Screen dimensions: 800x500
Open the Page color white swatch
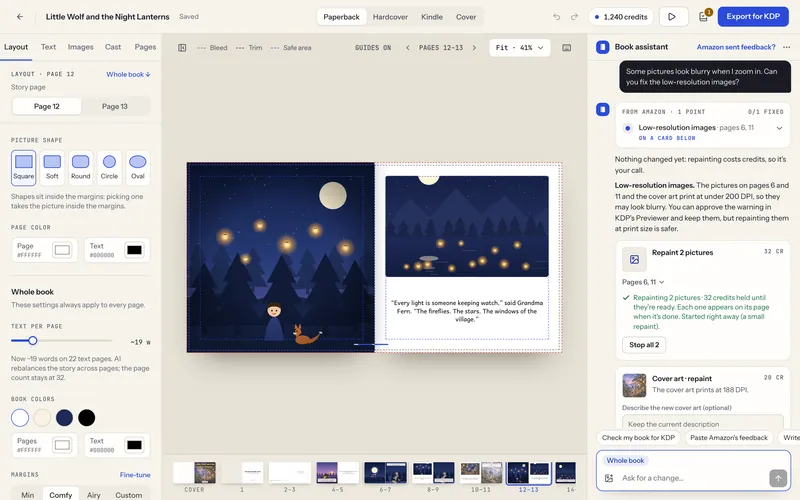(62, 250)
